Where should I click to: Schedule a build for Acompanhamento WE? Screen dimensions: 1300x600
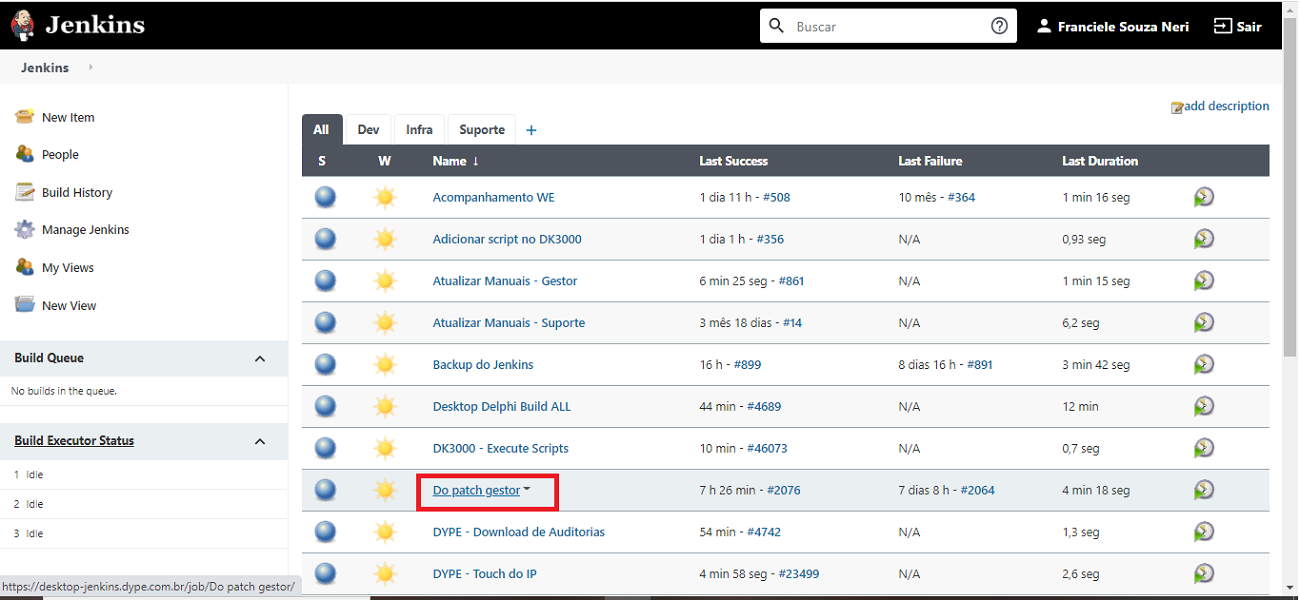[1204, 197]
